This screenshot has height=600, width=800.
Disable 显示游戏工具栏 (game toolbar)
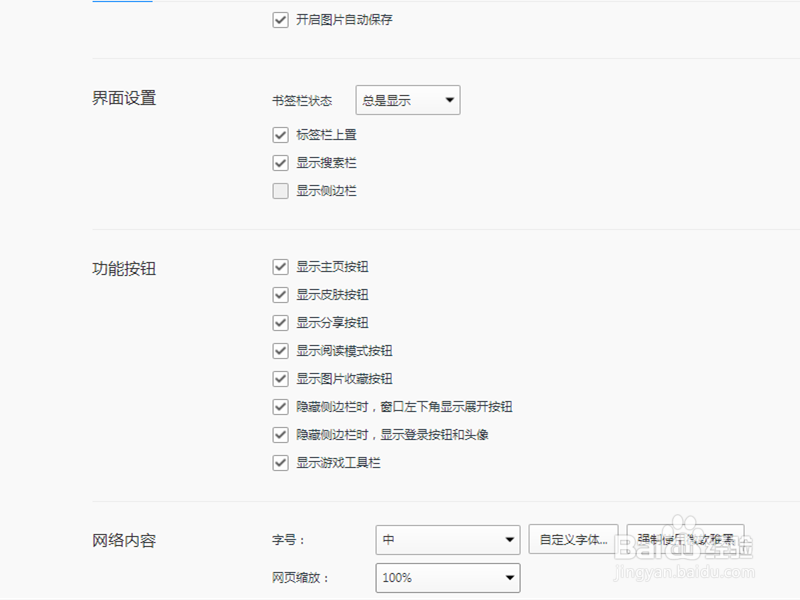click(279, 463)
